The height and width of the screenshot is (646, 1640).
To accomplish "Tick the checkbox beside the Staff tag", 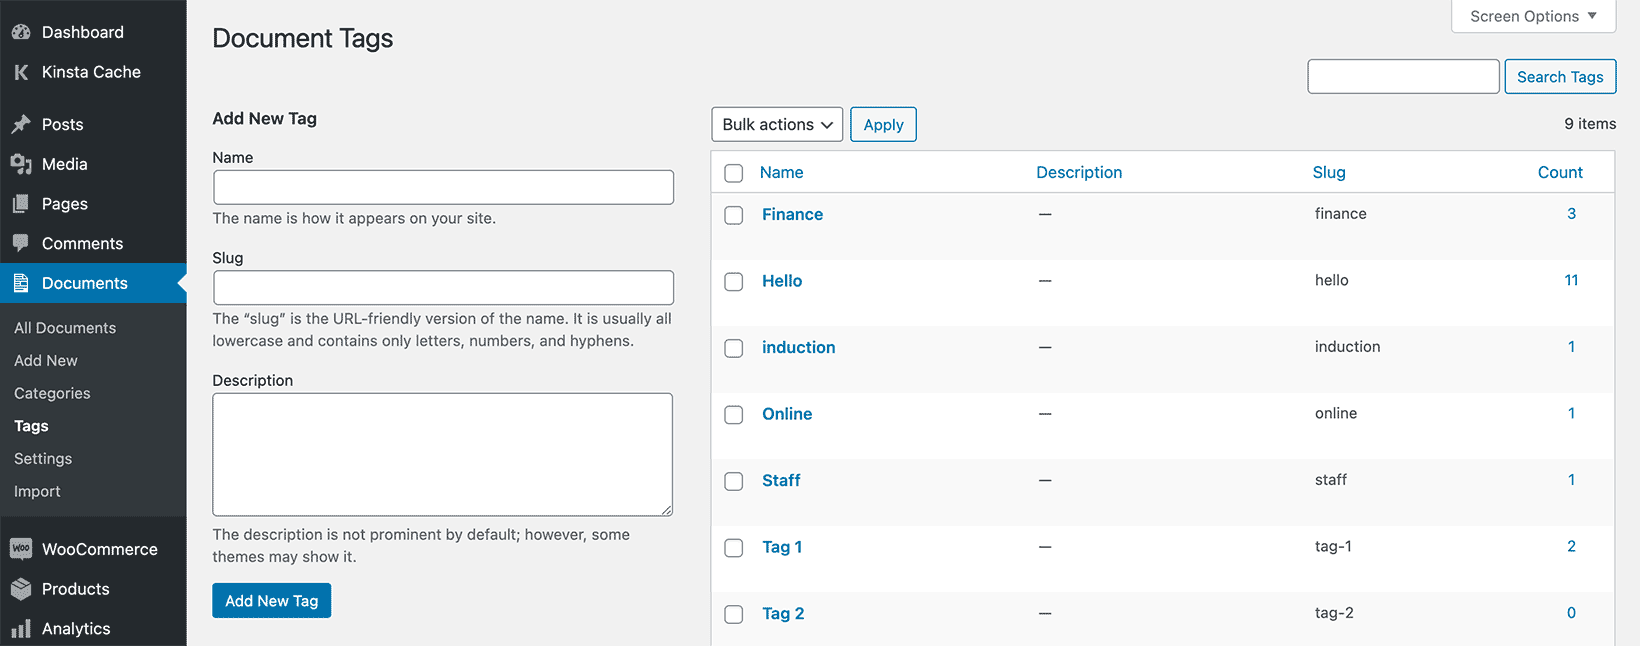I will (734, 481).
